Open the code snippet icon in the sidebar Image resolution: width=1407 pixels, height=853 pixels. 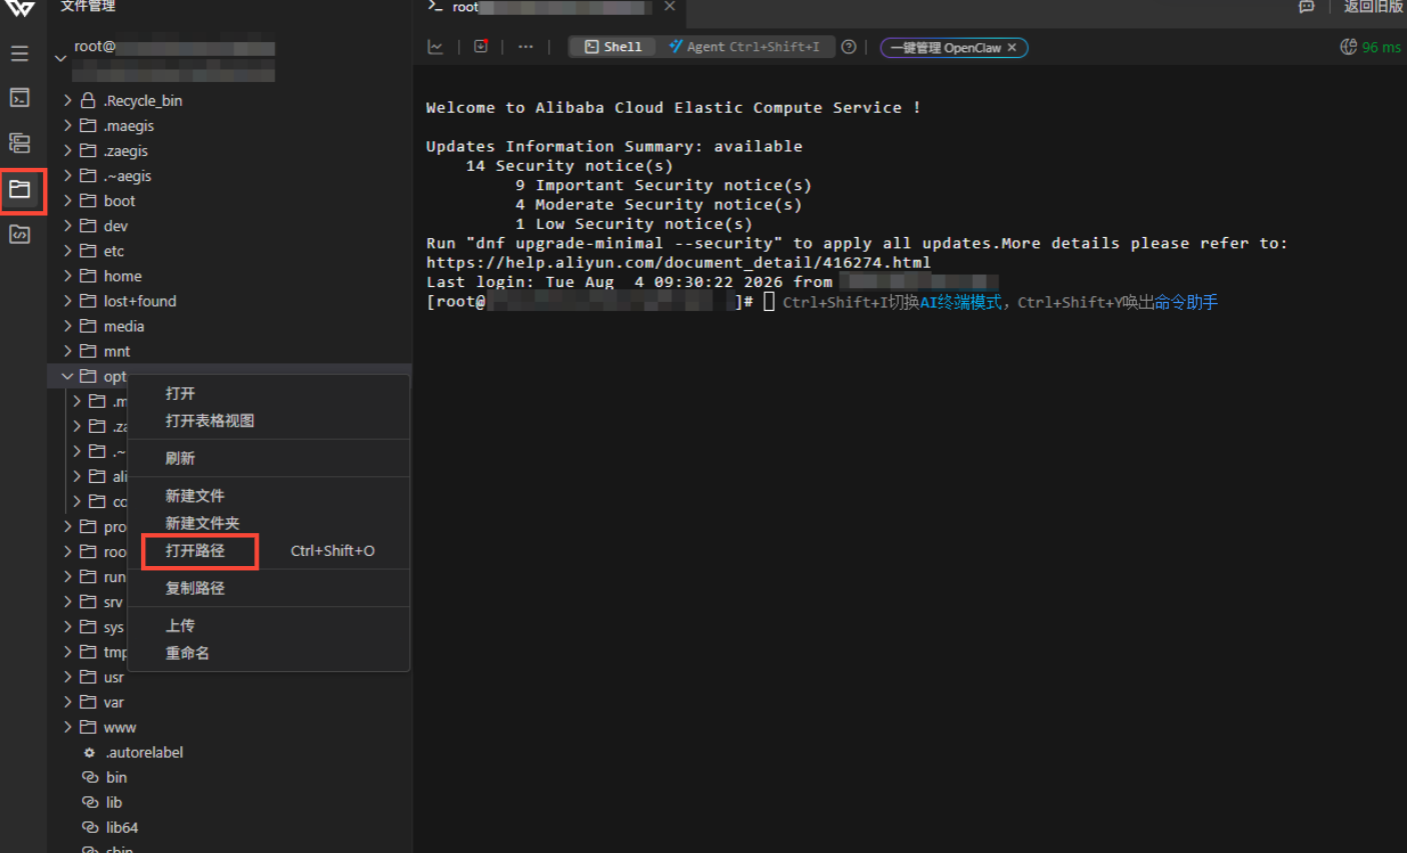tap(19, 234)
